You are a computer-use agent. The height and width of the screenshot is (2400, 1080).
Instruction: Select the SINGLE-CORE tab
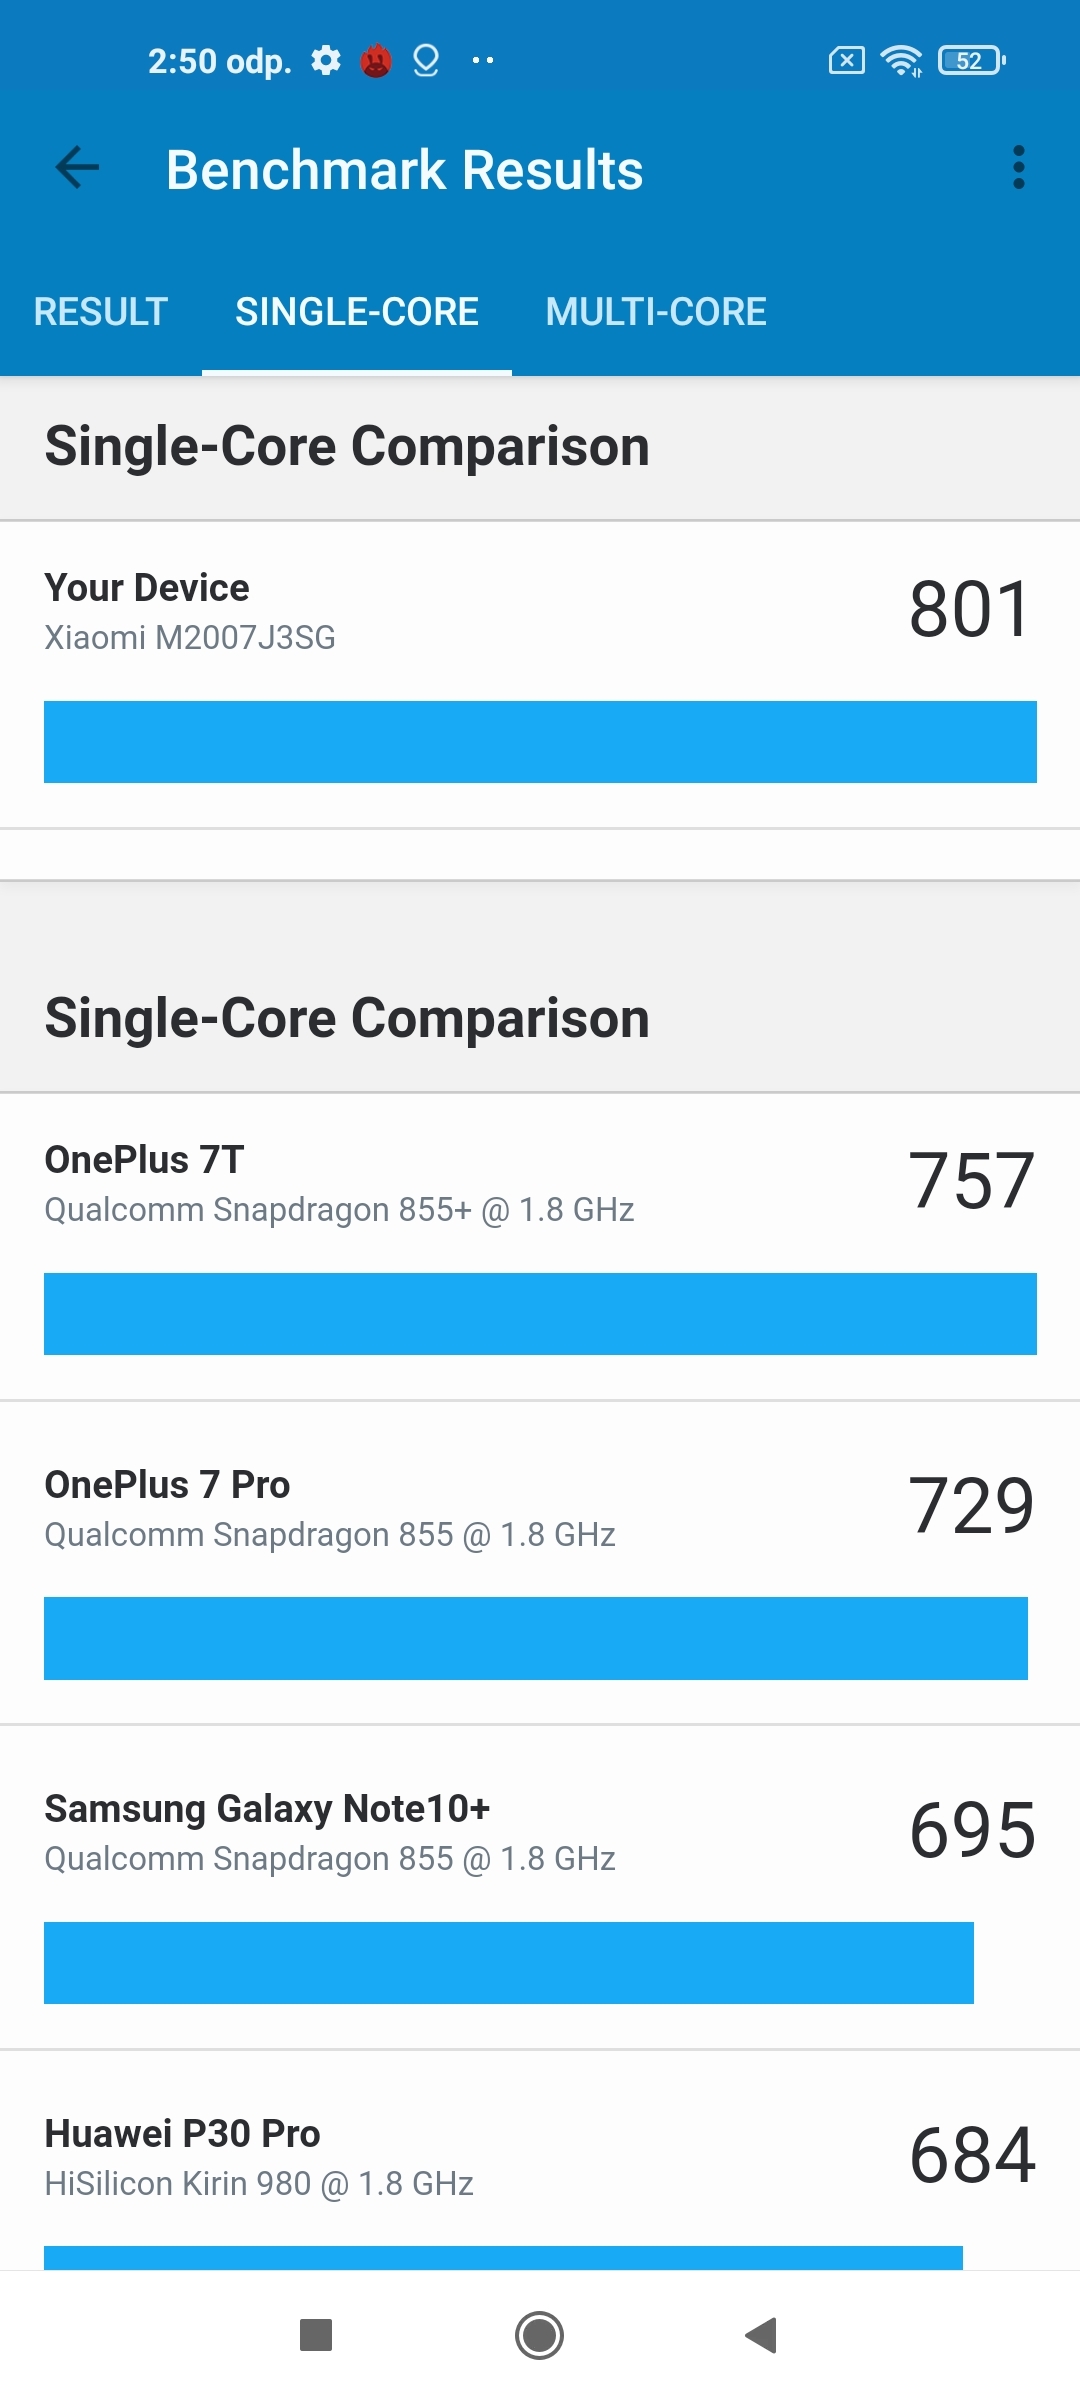click(x=357, y=311)
